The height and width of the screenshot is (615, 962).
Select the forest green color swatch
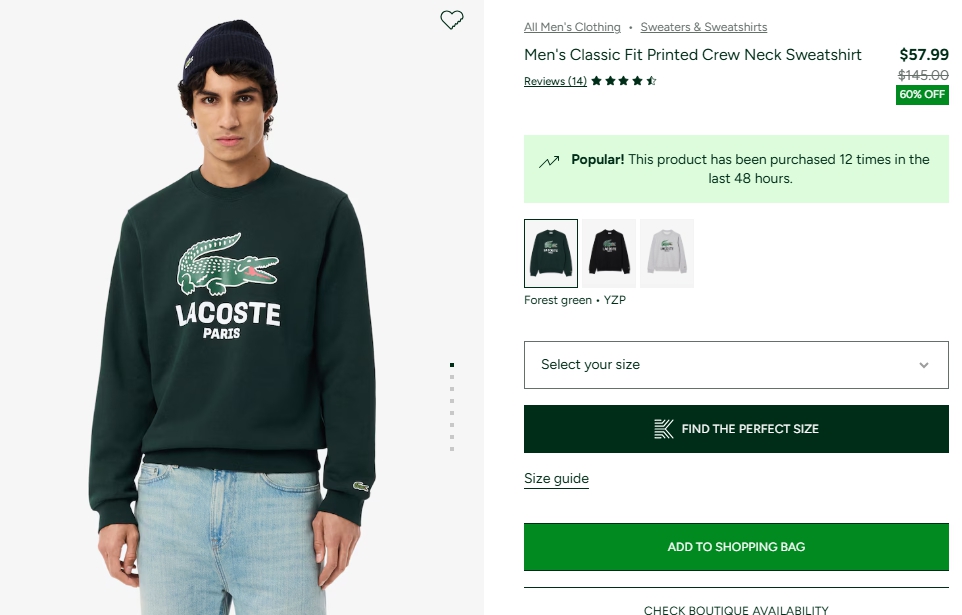[551, 253]
